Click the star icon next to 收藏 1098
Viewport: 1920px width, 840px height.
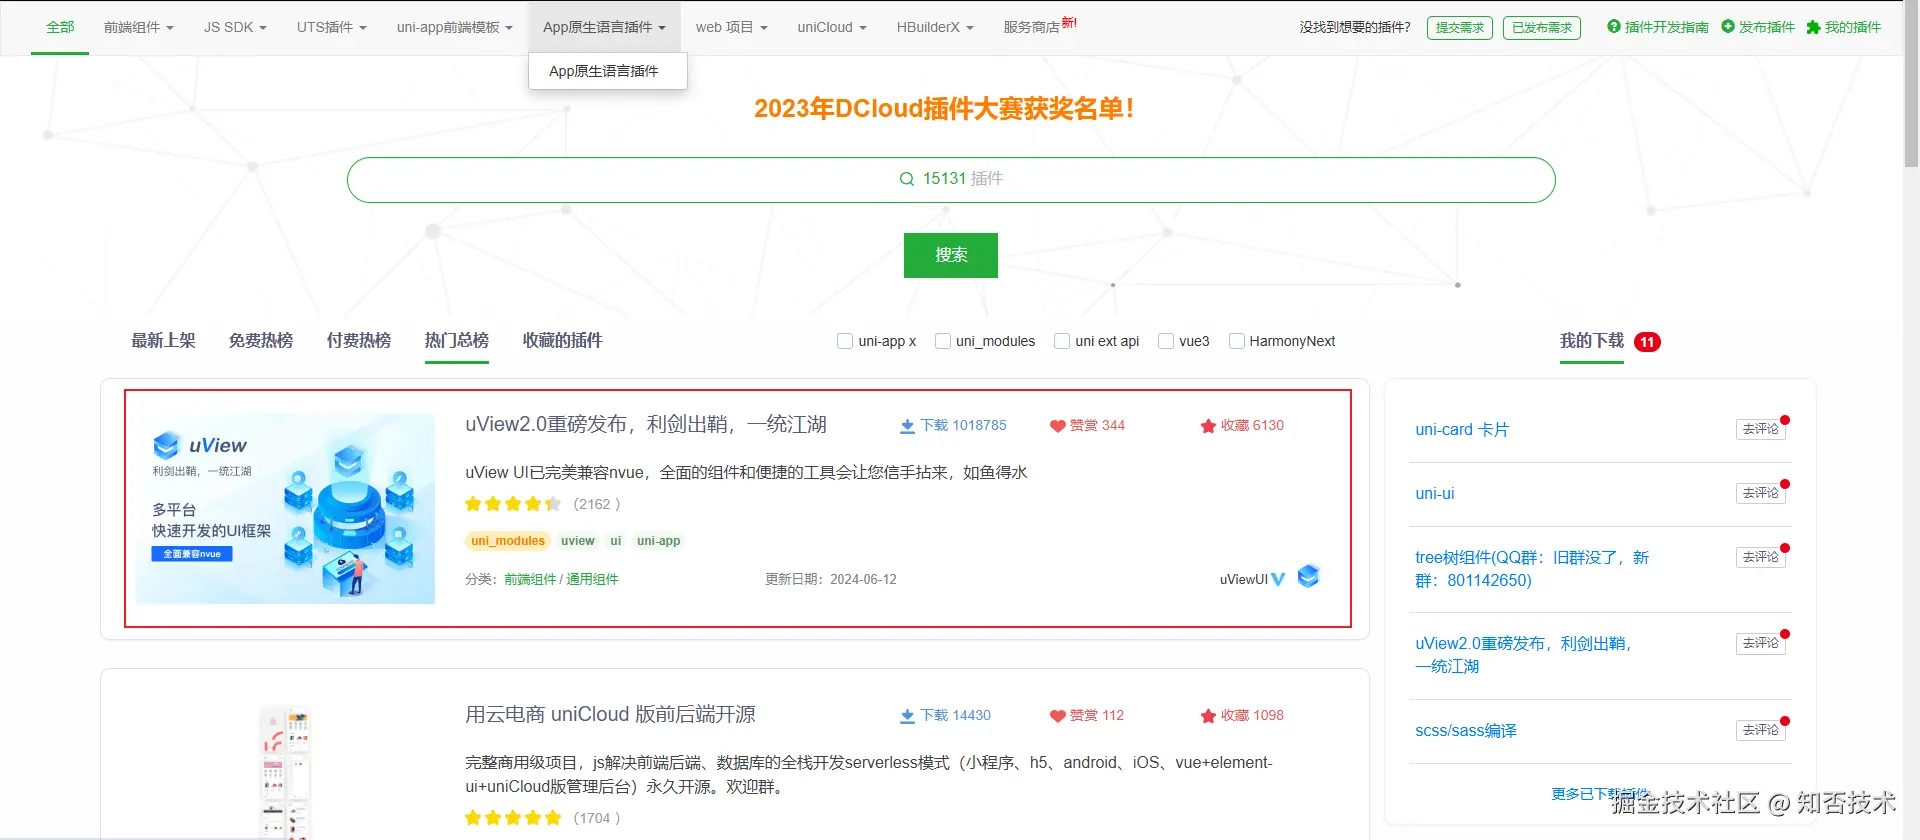[1208, 716]
